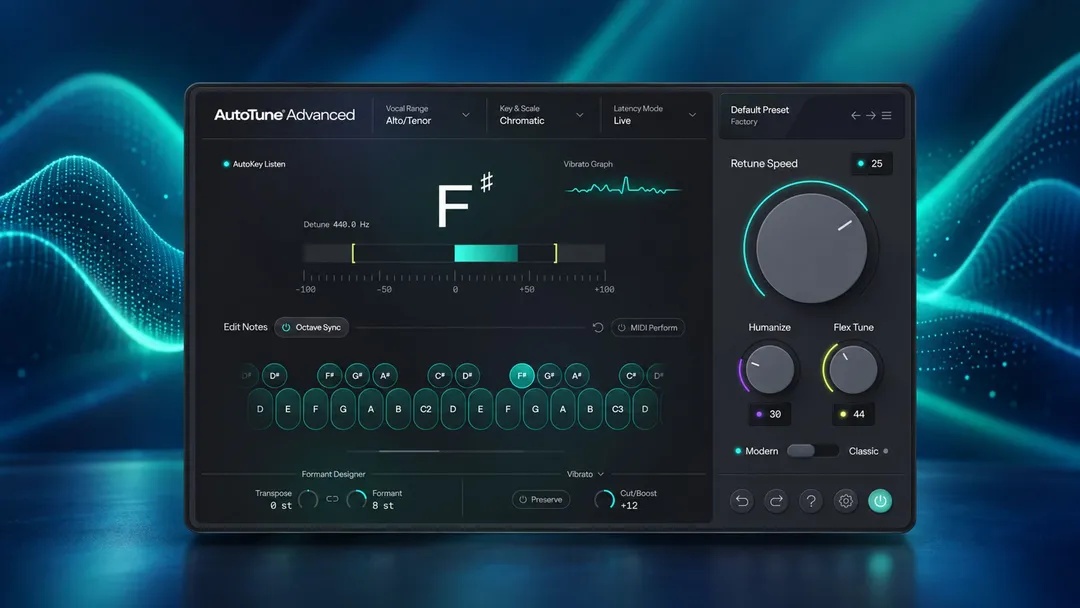Open settings with the gear icon
Viewport: 1080px width, 608px height.
pyautogui.click(x=846, y=501)
